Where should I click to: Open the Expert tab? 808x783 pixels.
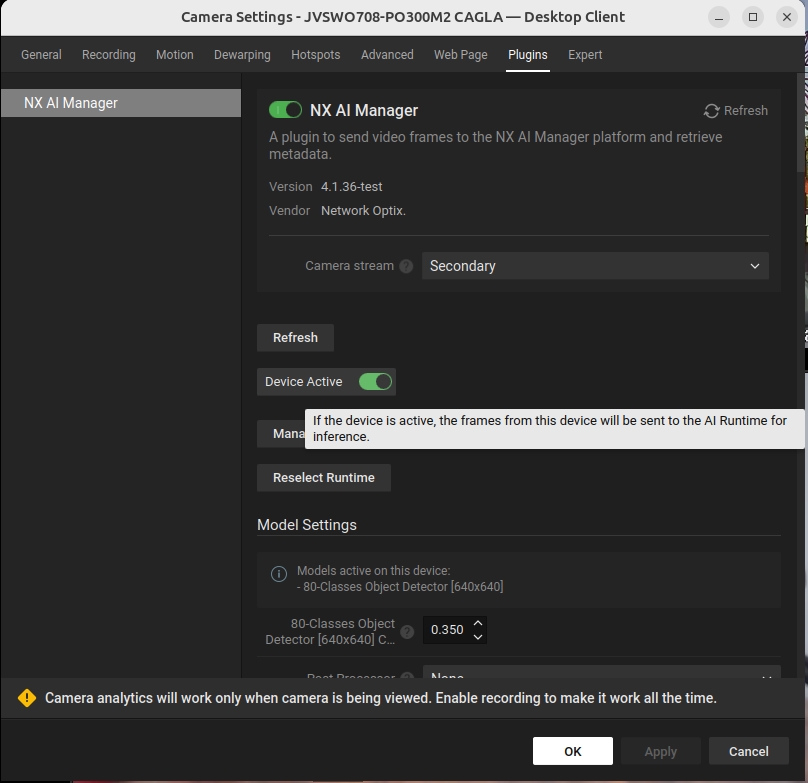(x=585, y=55)
